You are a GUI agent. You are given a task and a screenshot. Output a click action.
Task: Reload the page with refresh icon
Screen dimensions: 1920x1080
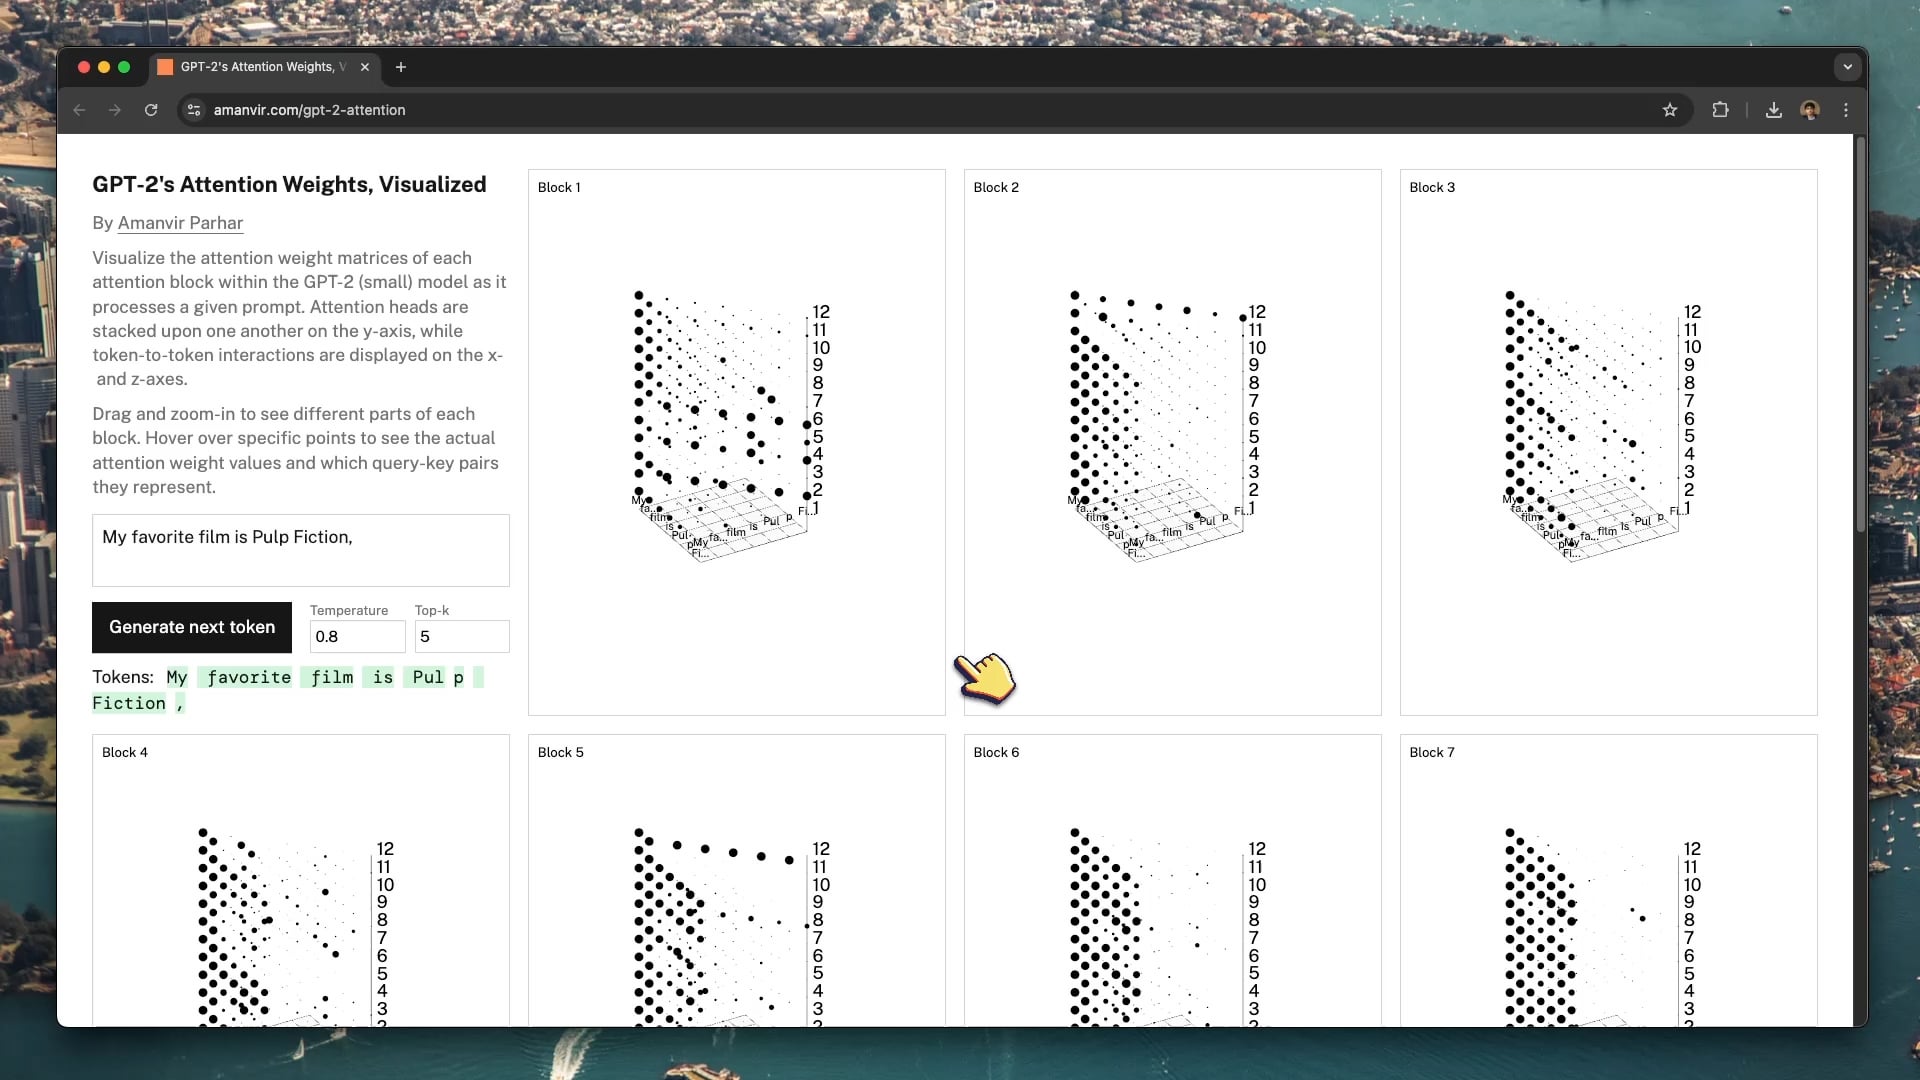click(x=151, y=110)
